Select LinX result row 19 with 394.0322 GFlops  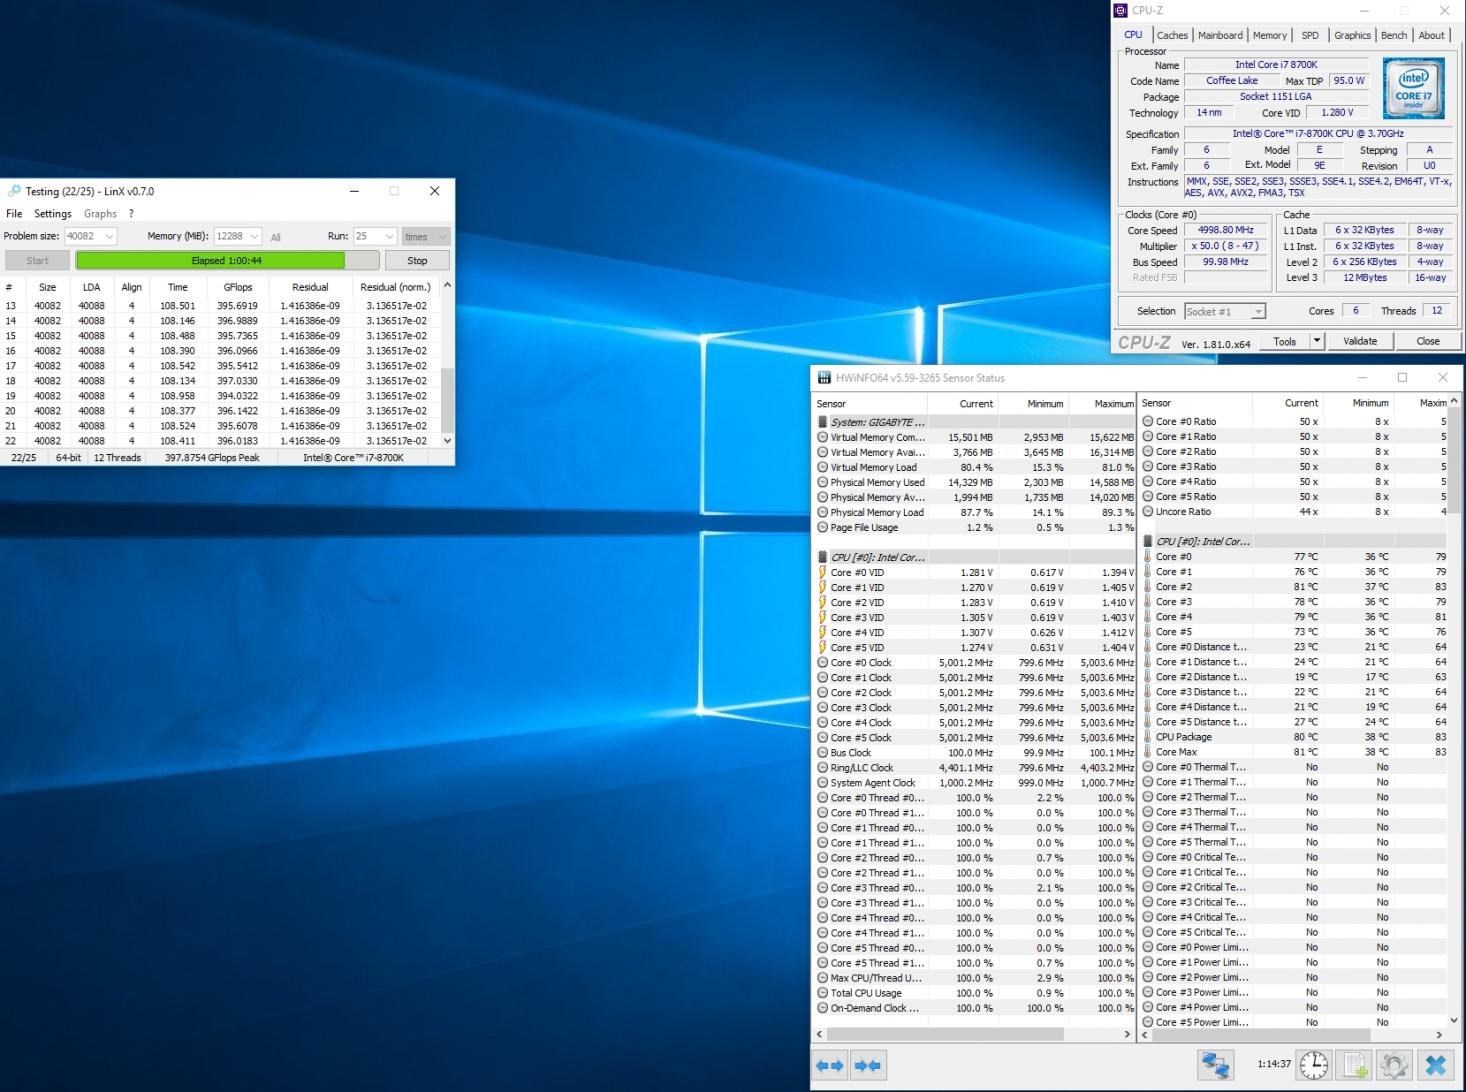pyautogui.click(x=221, y=396)
